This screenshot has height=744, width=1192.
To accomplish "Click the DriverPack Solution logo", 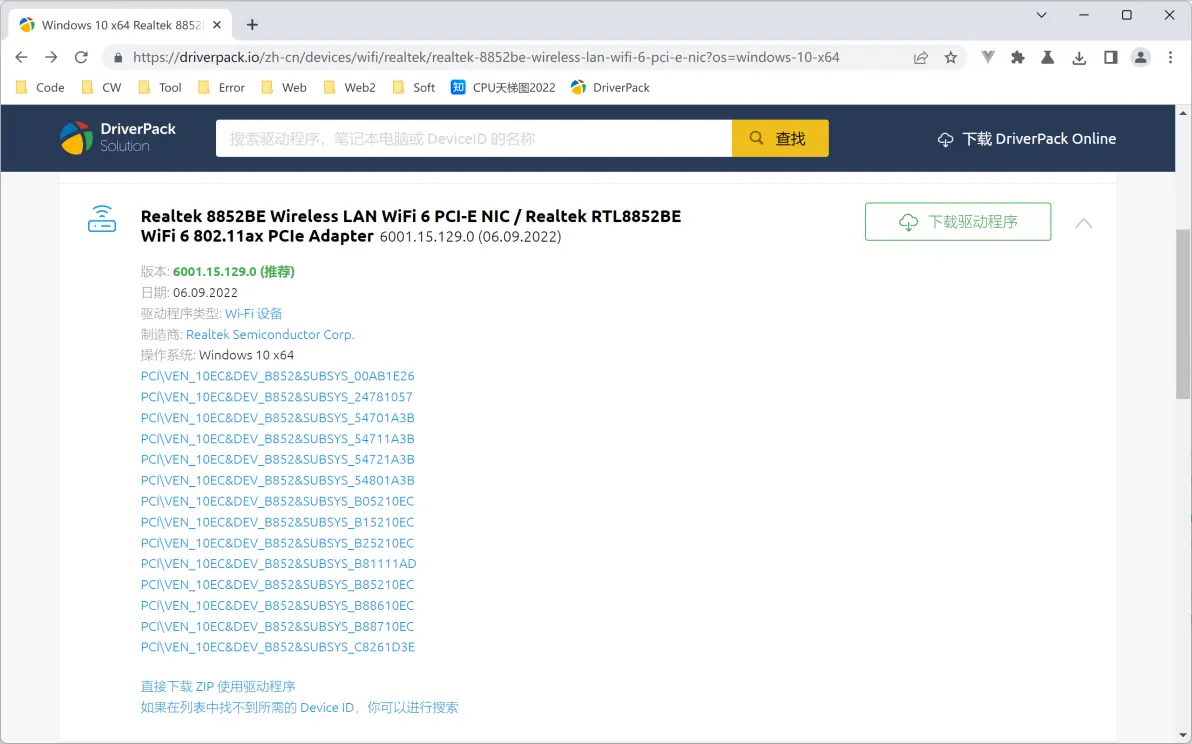I will tap(118, 138).
